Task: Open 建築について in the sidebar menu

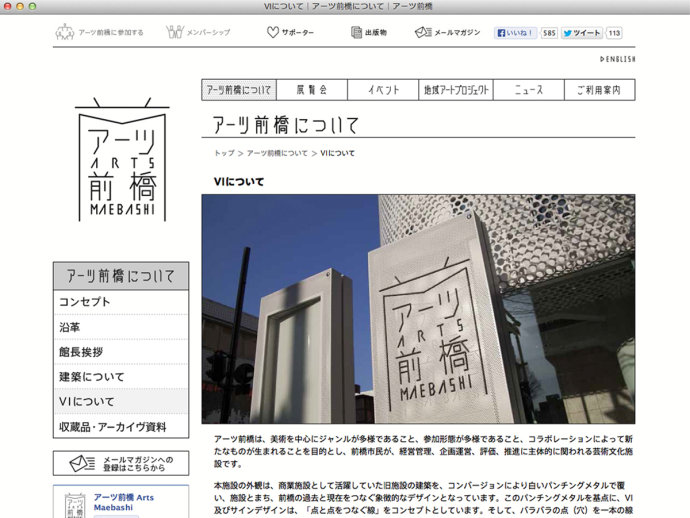Action: click(121, 377)
